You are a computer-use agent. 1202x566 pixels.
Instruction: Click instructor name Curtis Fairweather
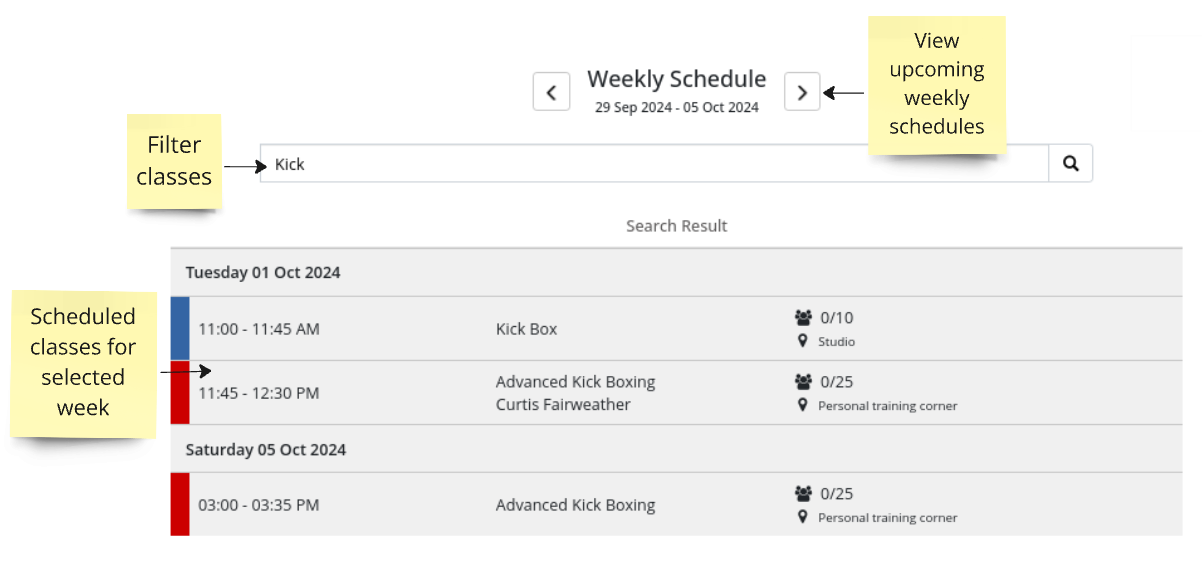tap(563, 405)
